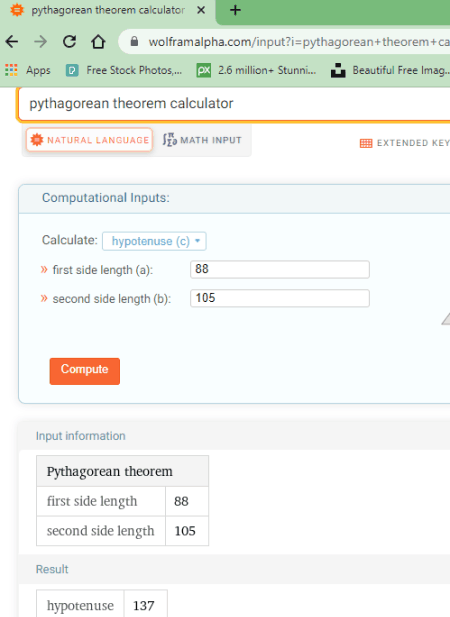Switch to Math Input mode

tap(202, 140)
